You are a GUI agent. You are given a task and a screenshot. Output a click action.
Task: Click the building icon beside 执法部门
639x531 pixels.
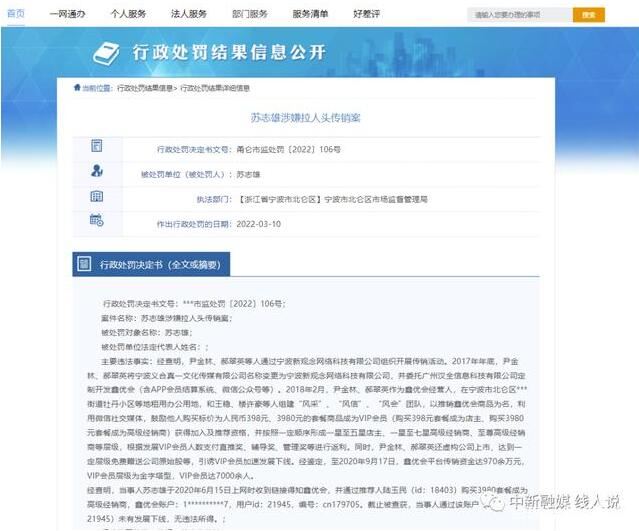click(97, 196)
